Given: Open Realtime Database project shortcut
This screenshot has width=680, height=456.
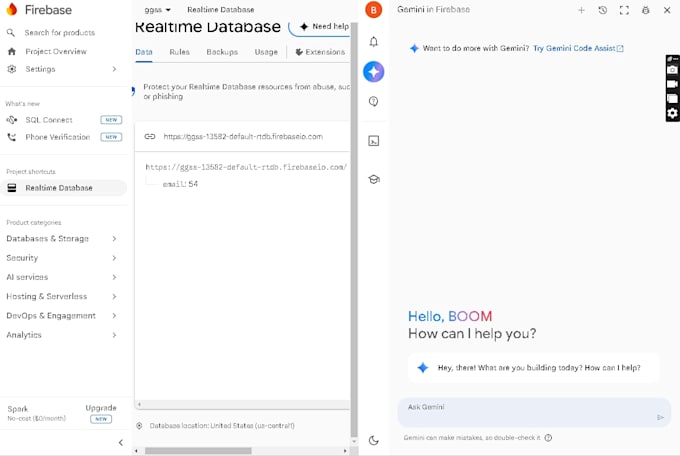Looking at the screenshot, I should 63,188.
